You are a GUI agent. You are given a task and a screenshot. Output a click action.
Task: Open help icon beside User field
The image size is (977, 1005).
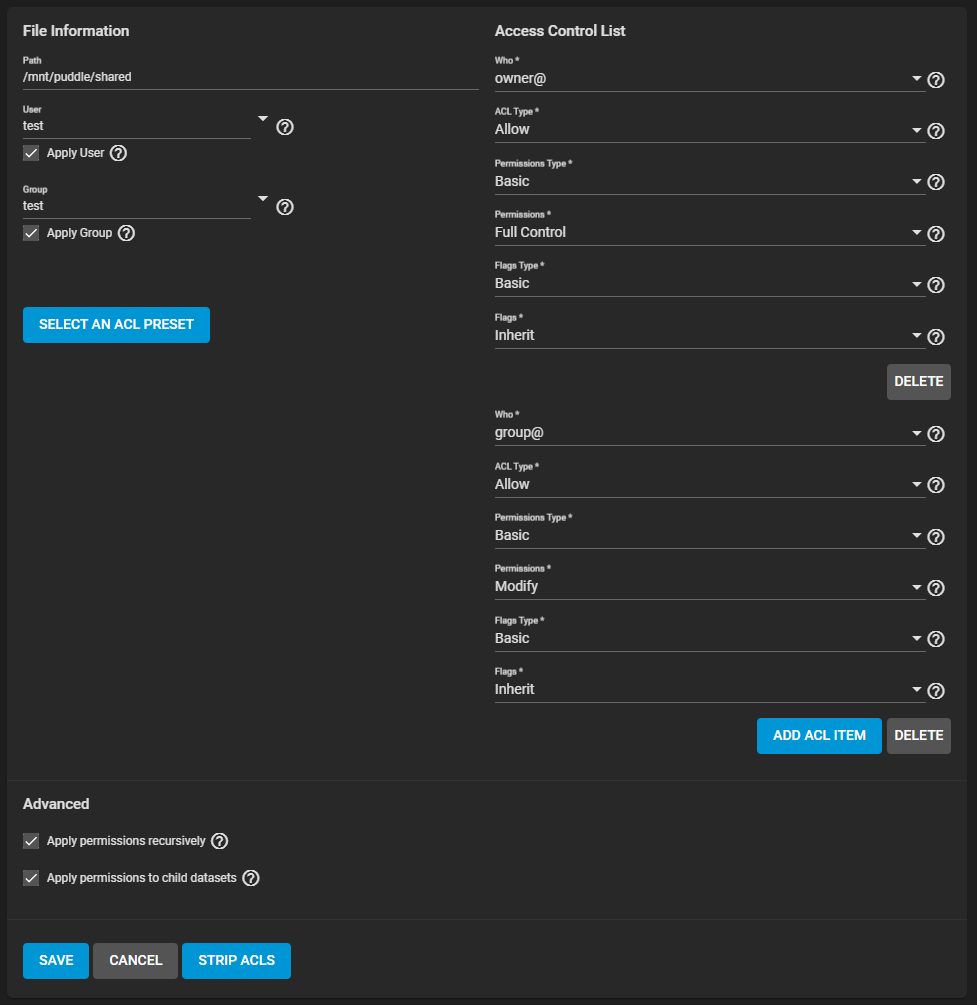pos(285,127)
